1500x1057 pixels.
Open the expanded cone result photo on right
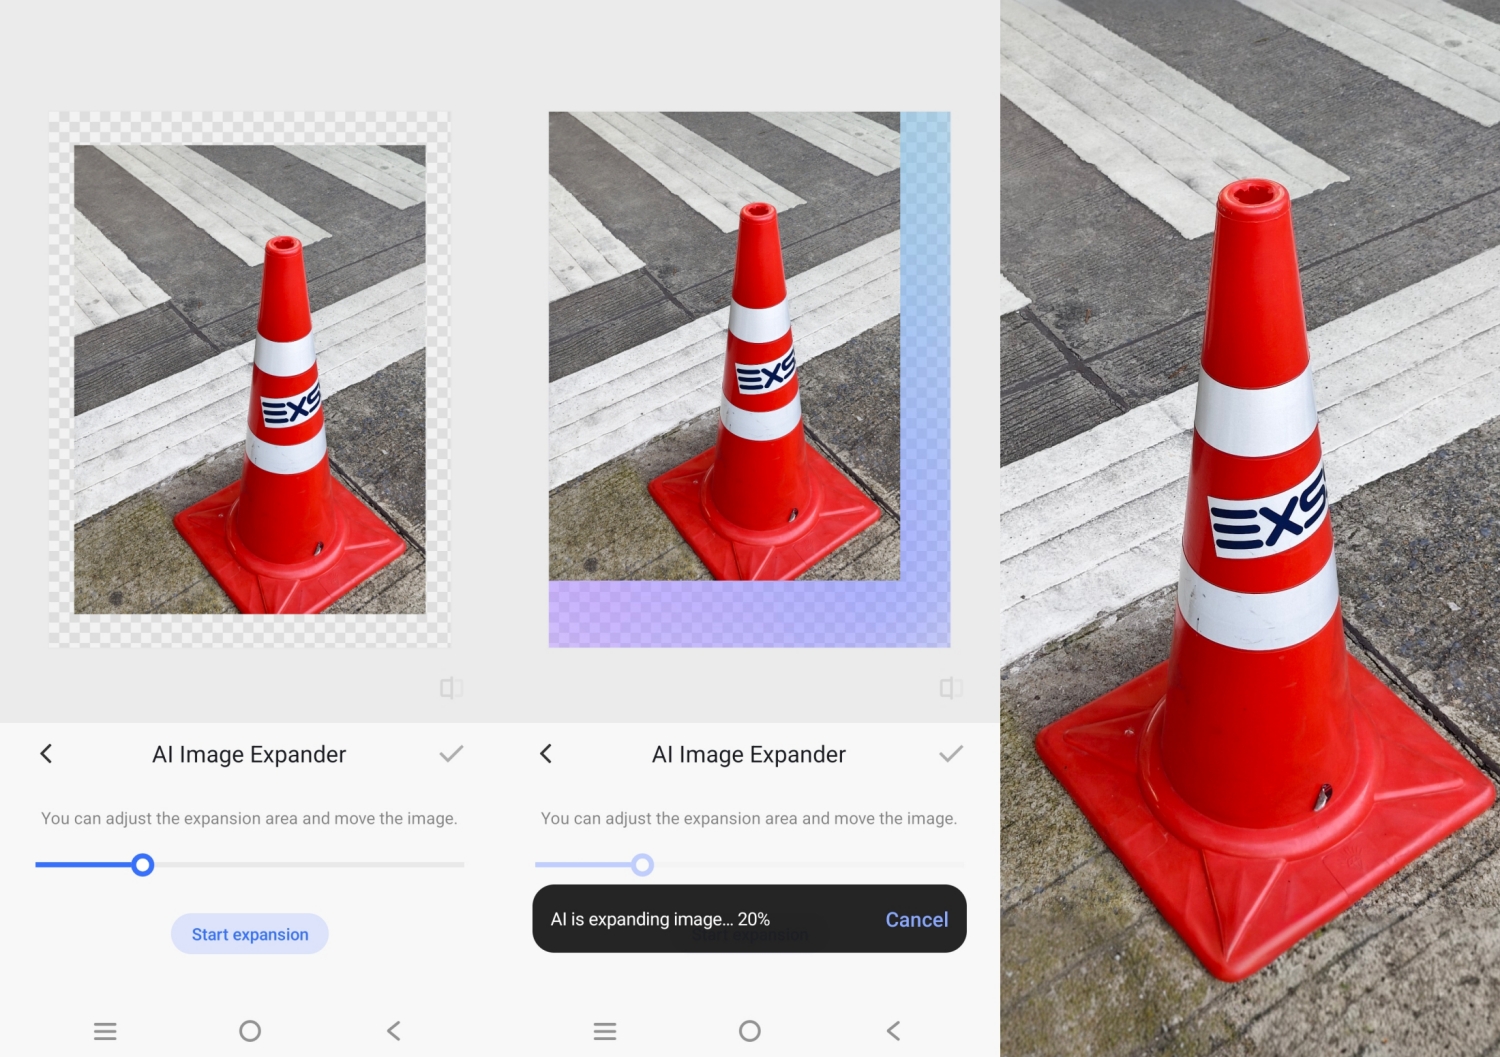(1250, 528)
